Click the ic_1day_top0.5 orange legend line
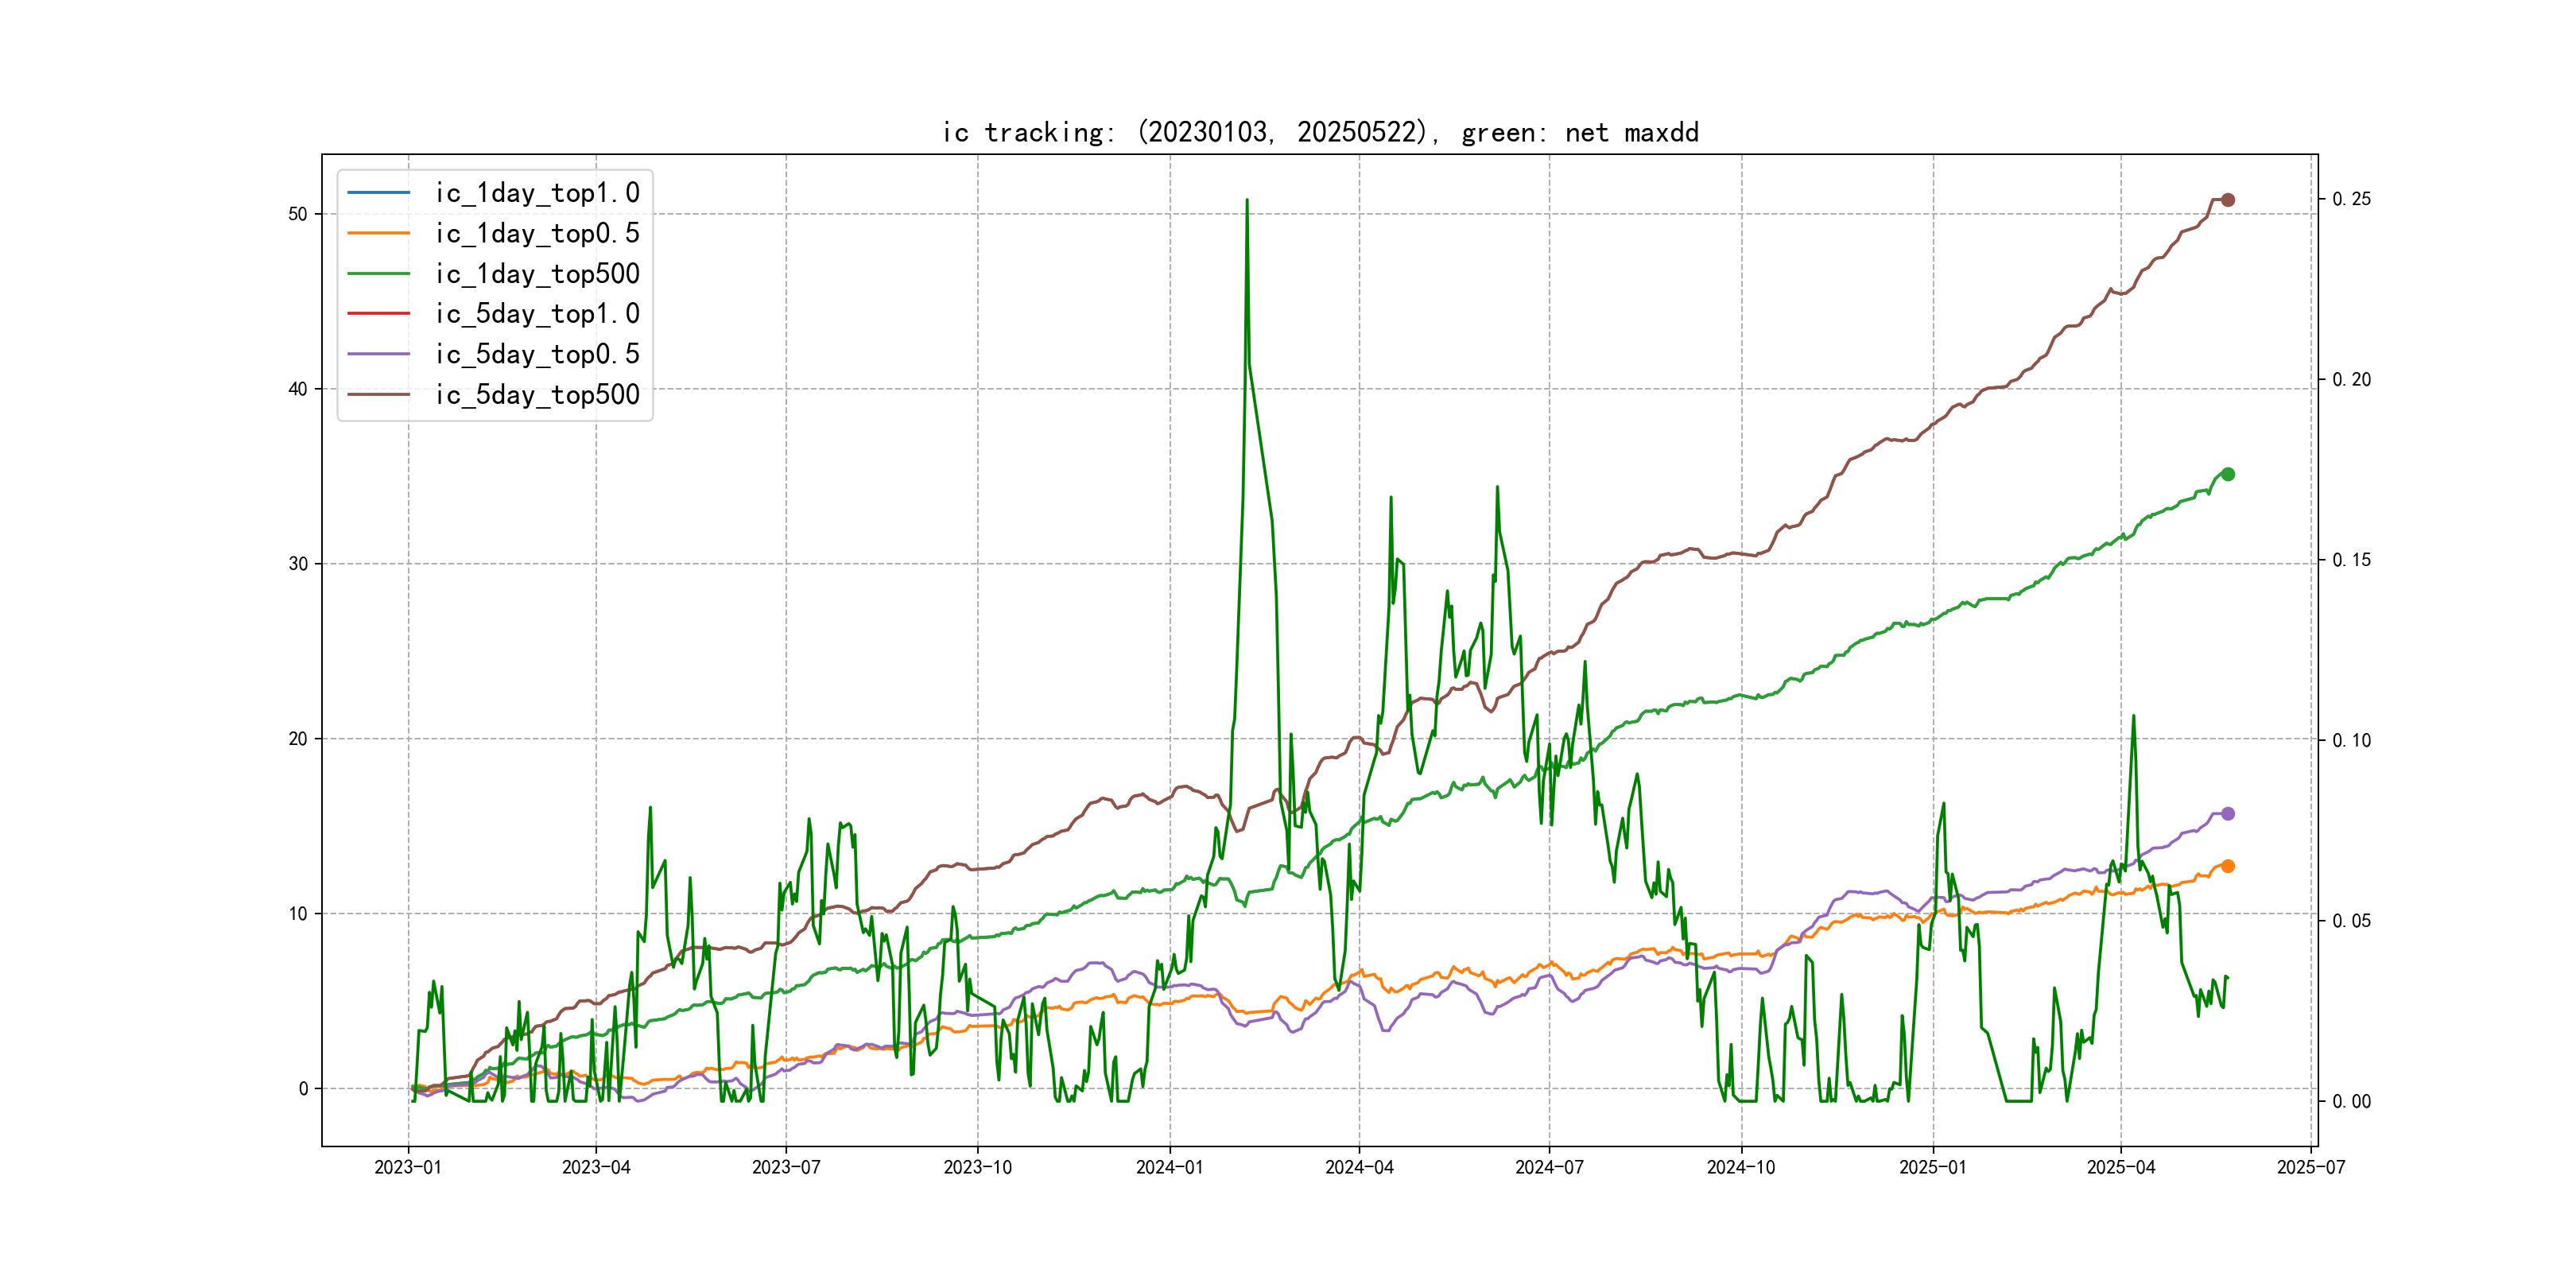Screen dimensions: 2576x1288 click(378, 233)
